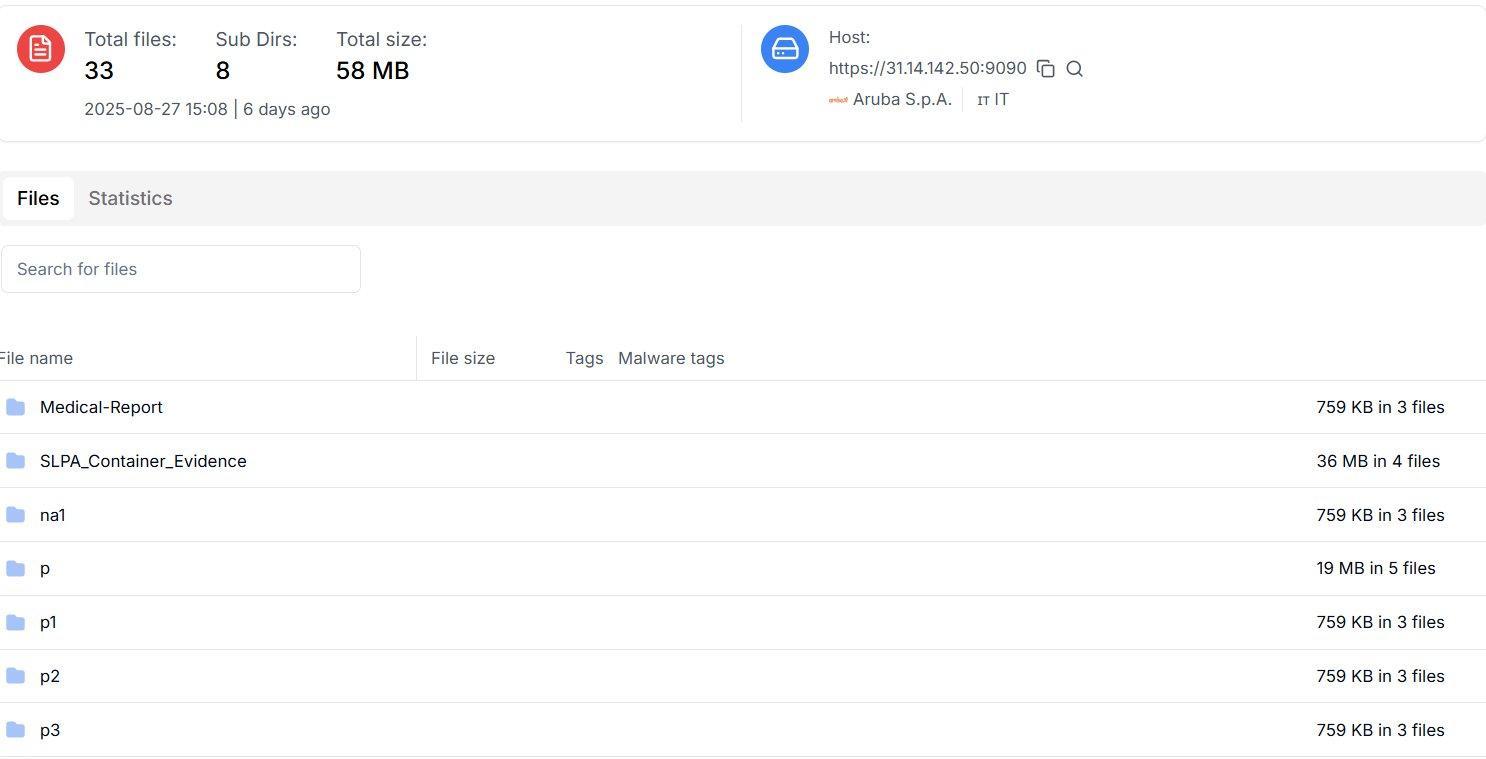The width and height of the screenshot is (1486, 759).
Task: Click the Medical-Report folder icon
Action: pos(15,407)
